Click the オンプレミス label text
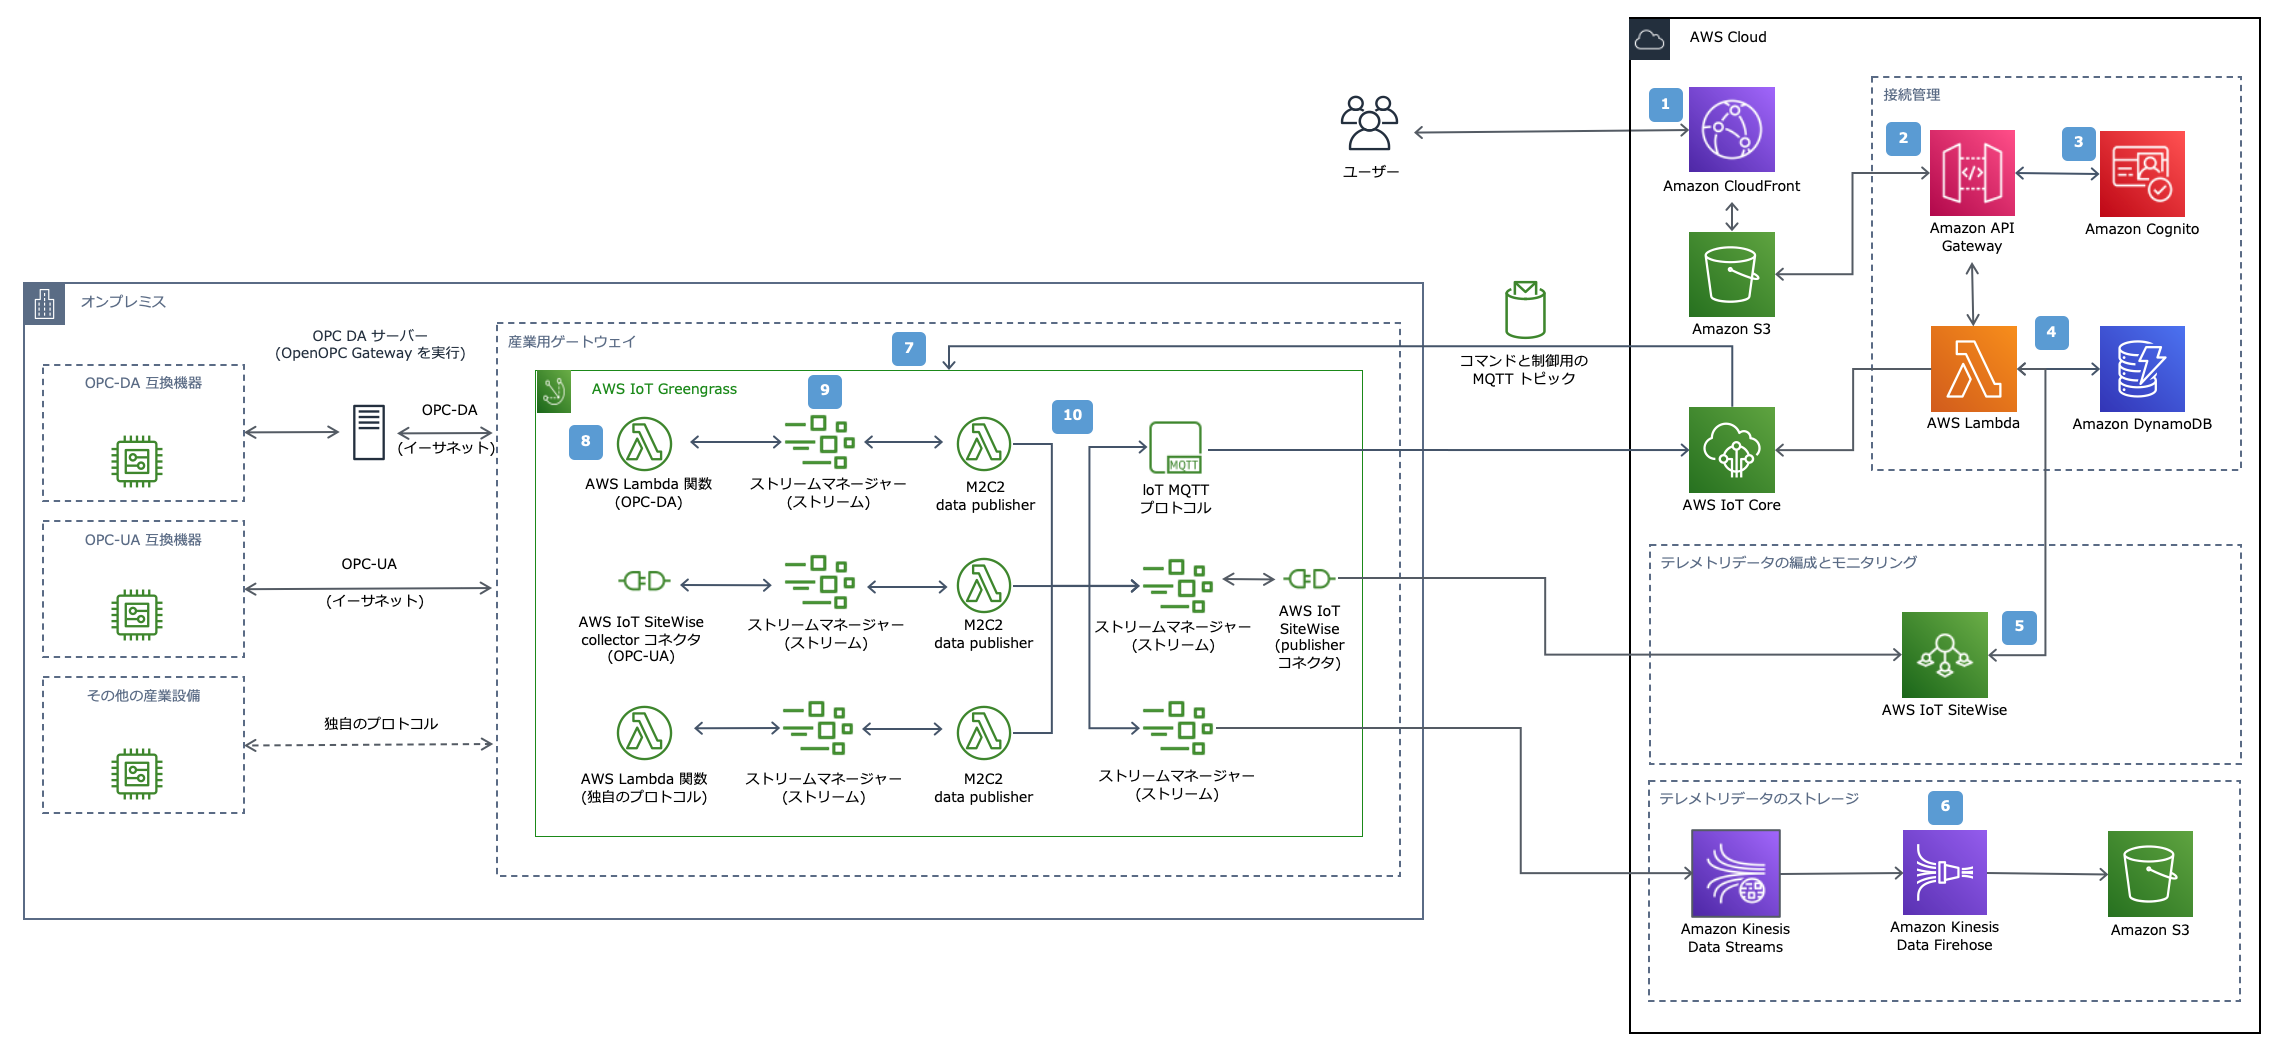 click(123, 302)
